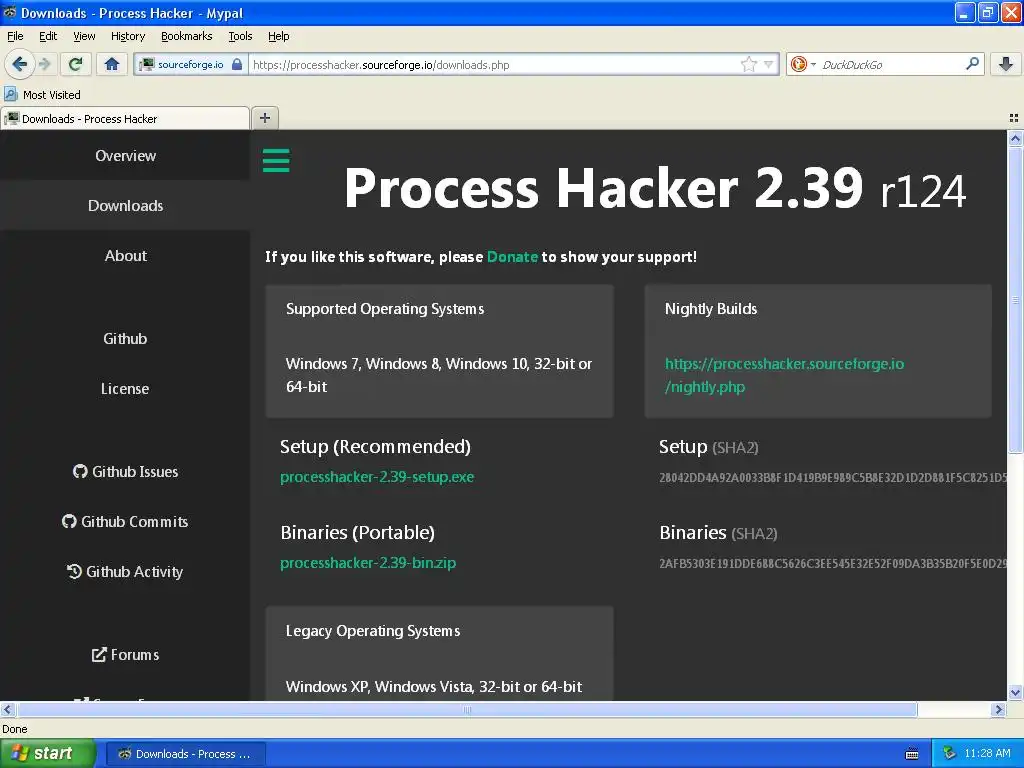This screenshot has height=768, width=1024.
Task: Click the vertical scrollbar down arrow
Action: click(1015, 692)
